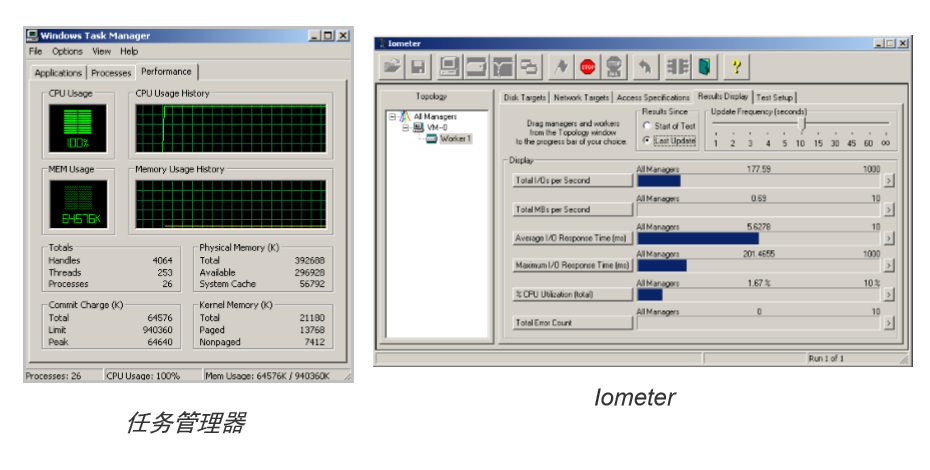Select the Results Display tab
The height and width of the screenshot is (470, 930).
point(723,96)
